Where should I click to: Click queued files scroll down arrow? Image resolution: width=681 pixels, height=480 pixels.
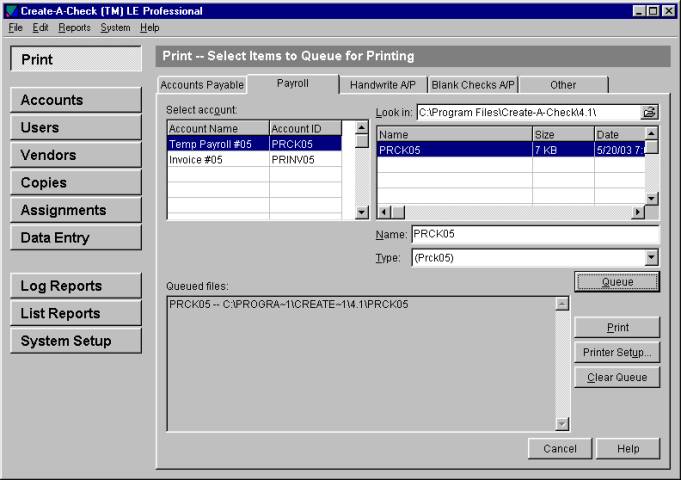click(562, 424)
